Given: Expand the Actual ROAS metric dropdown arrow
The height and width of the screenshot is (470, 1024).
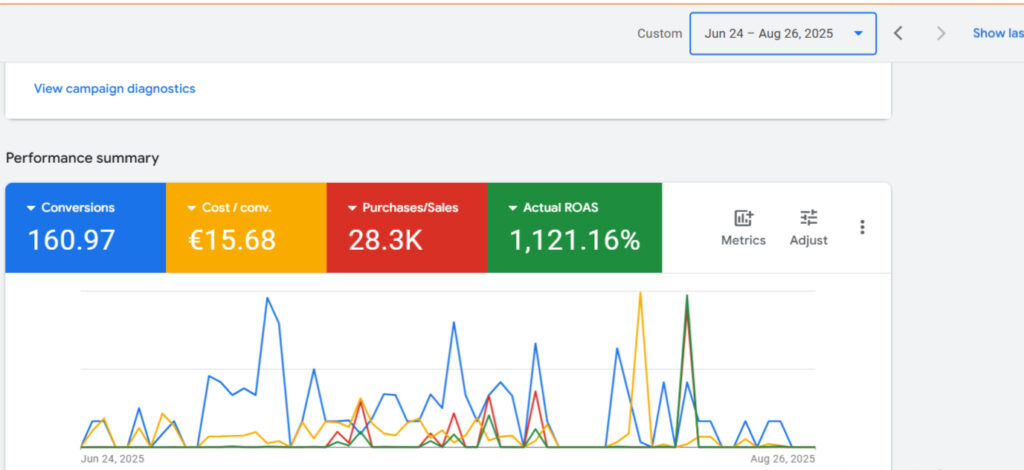Looking at the screenshot, I should (x=513, y=208).
